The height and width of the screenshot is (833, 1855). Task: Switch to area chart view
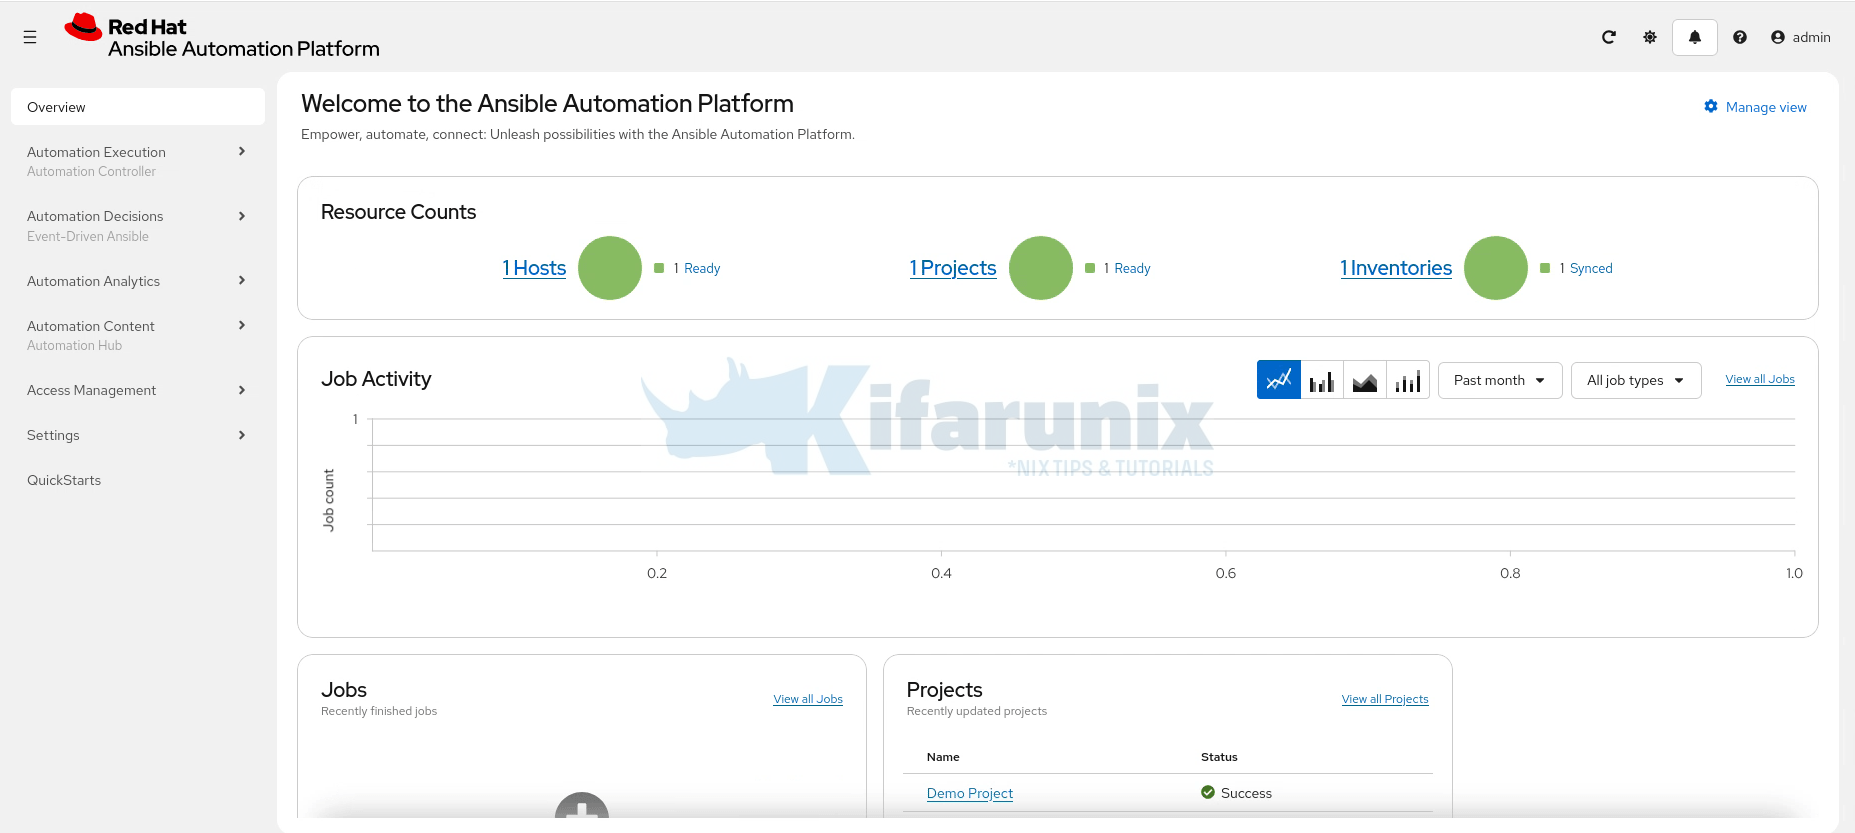(x=1365, y=380)
